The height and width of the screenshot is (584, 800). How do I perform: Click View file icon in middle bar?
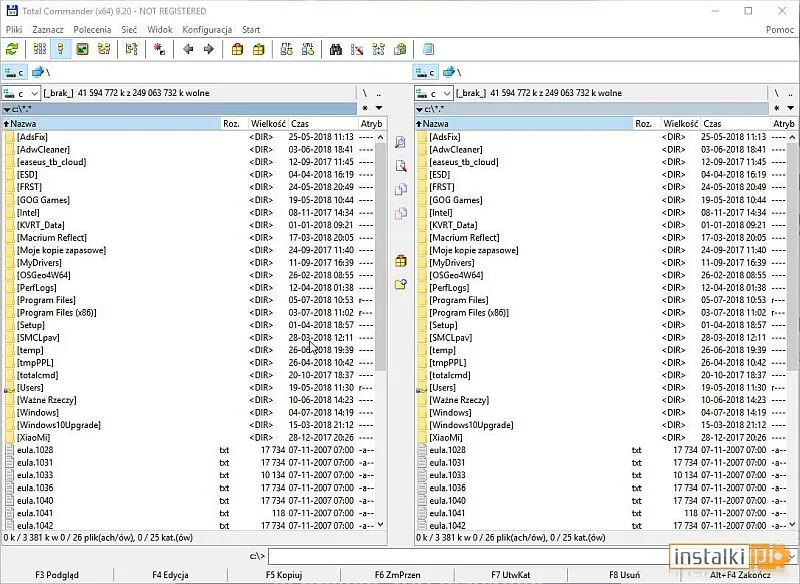pos(401,143)
